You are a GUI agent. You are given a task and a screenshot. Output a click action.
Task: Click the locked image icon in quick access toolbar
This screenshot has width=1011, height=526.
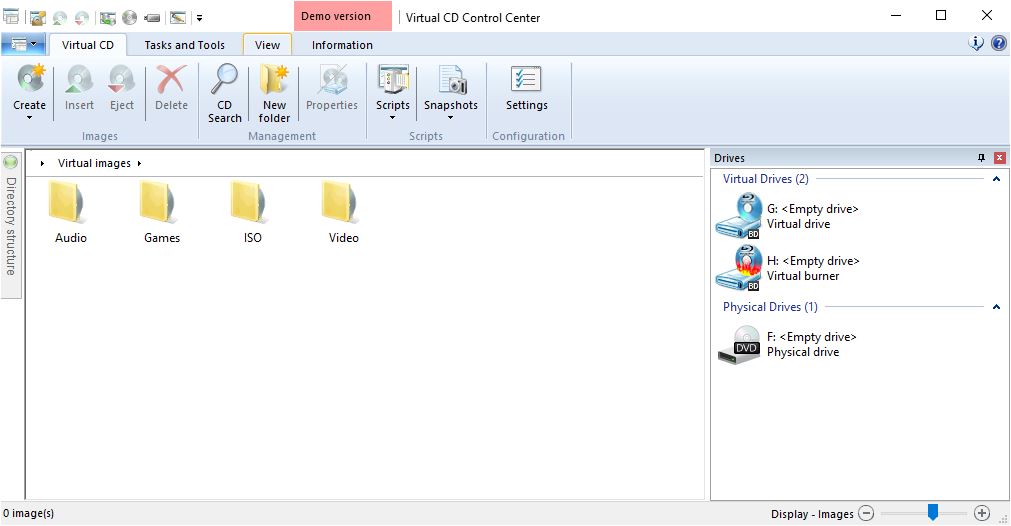coord(38,17)
